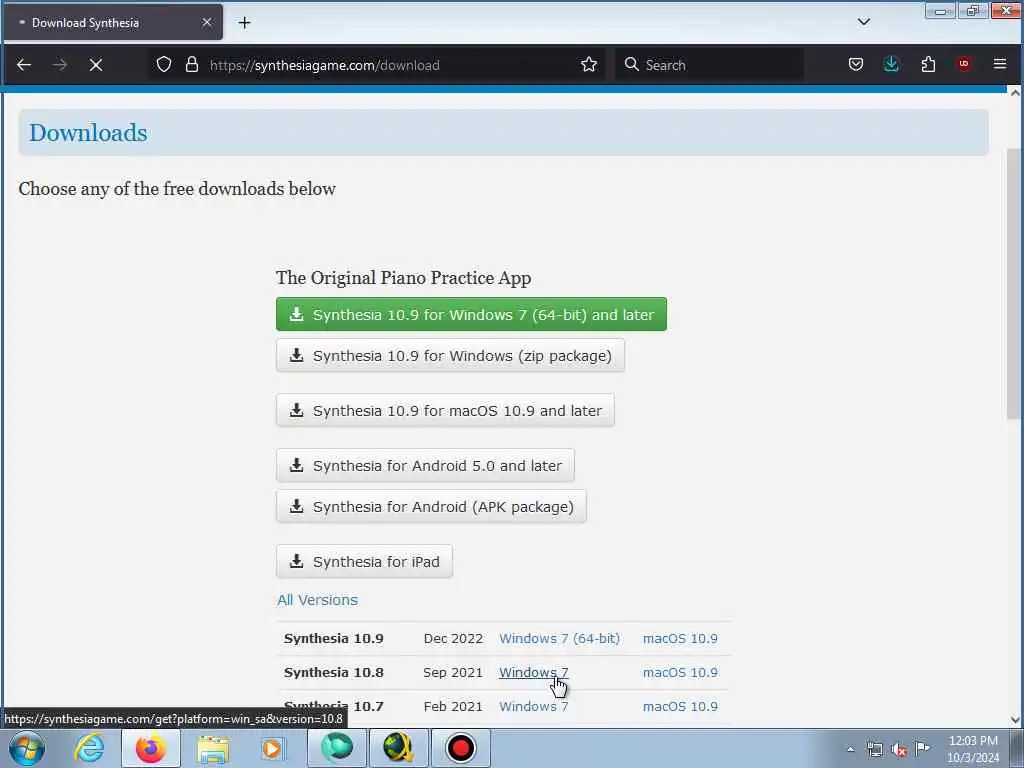
Task: Click the Synthesia 10.9 version label
Action: coord(334,639)
